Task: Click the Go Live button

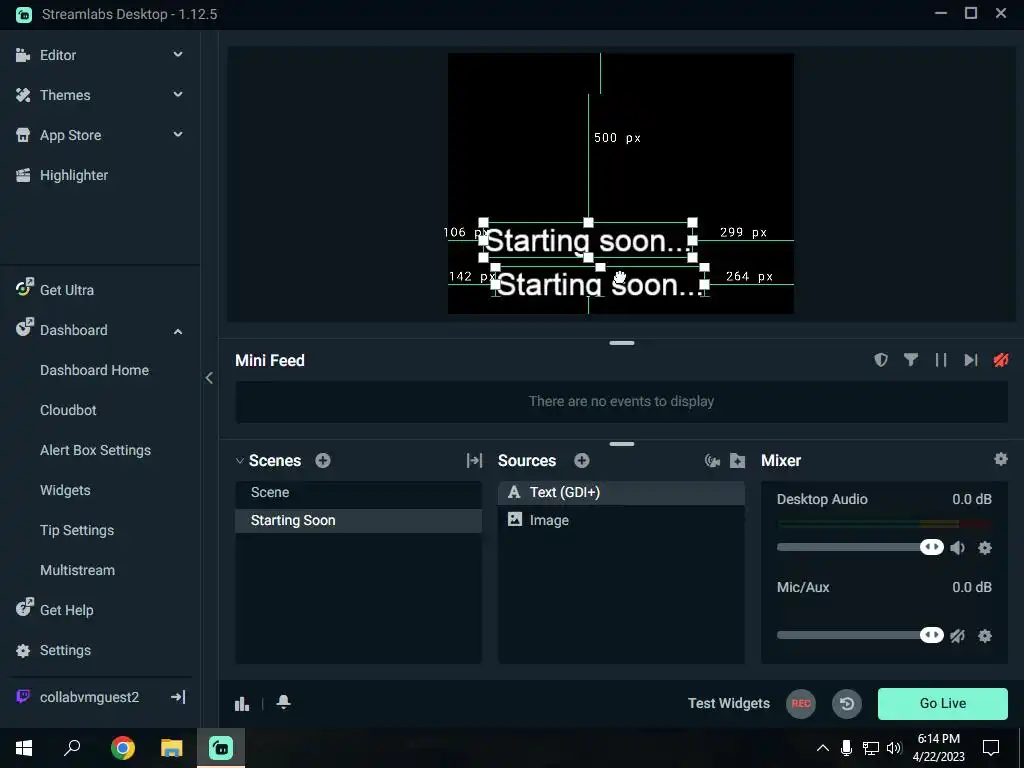Action: [x=942, y=703]
